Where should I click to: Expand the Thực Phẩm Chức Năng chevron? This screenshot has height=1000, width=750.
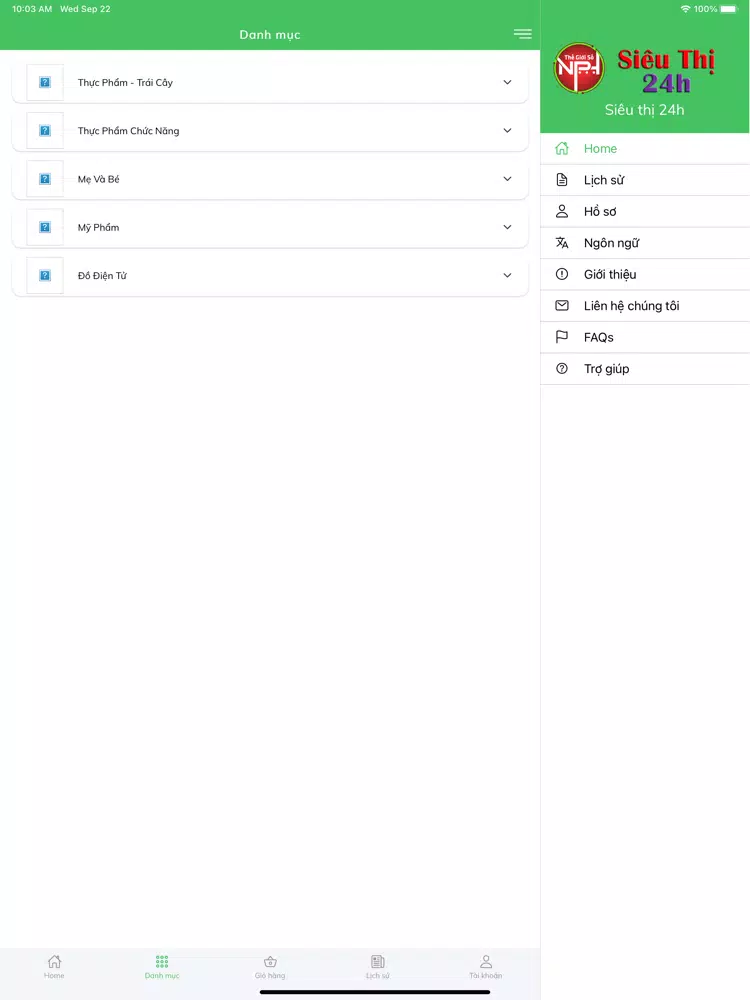[507, 131]
